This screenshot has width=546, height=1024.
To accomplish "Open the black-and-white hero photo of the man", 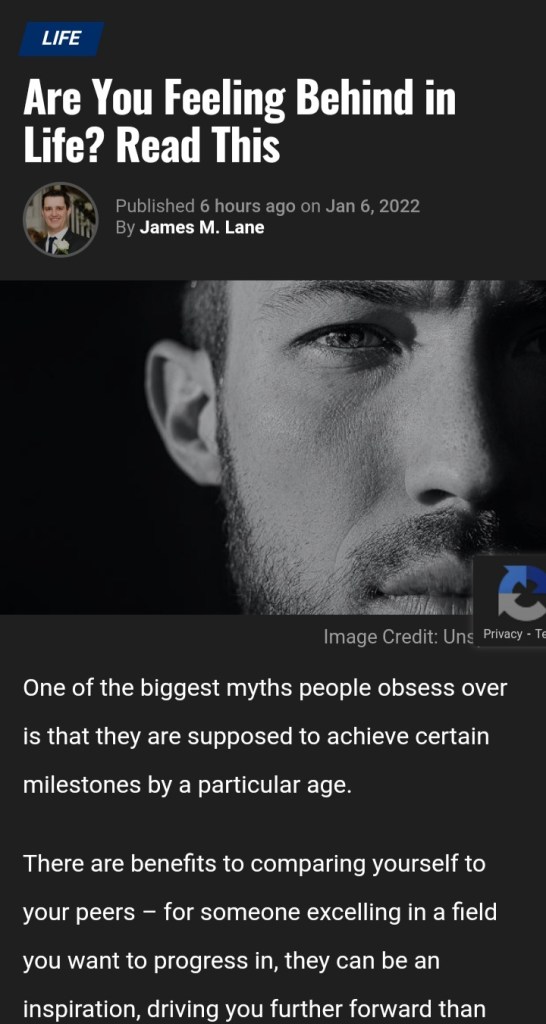I will point(273,447).
